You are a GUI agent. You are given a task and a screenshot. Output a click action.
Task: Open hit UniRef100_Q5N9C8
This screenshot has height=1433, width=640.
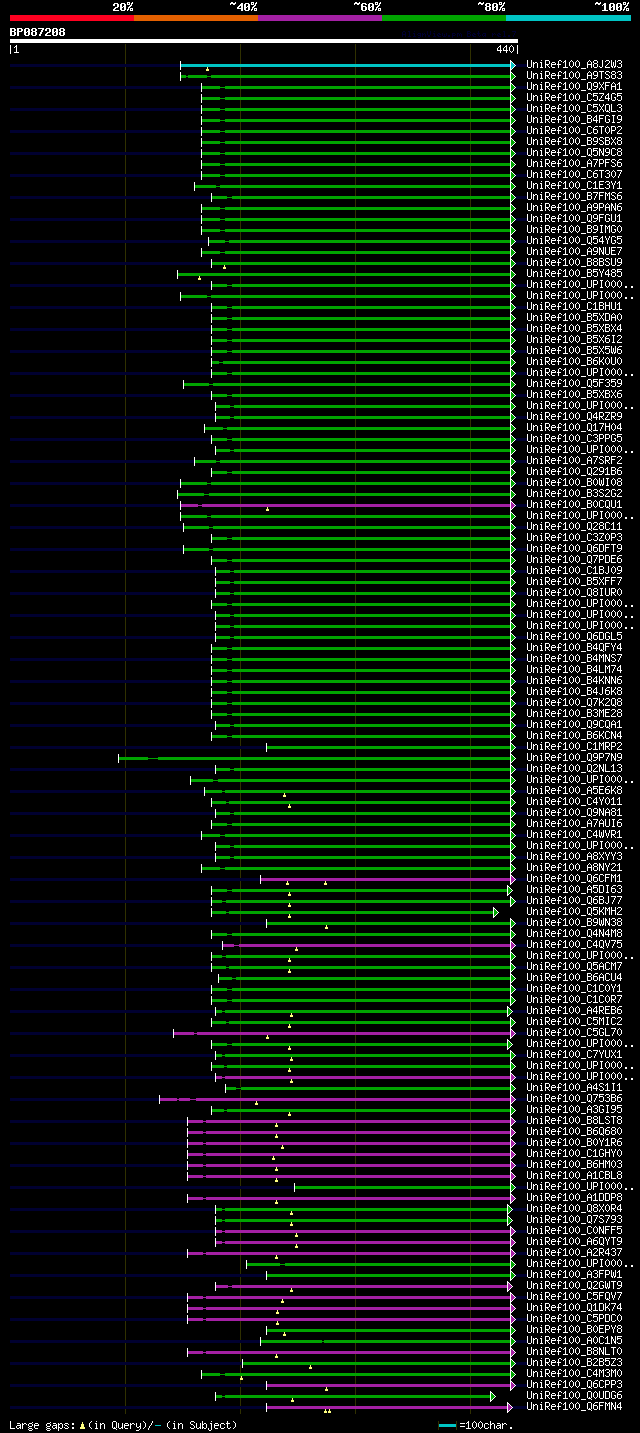574,153
